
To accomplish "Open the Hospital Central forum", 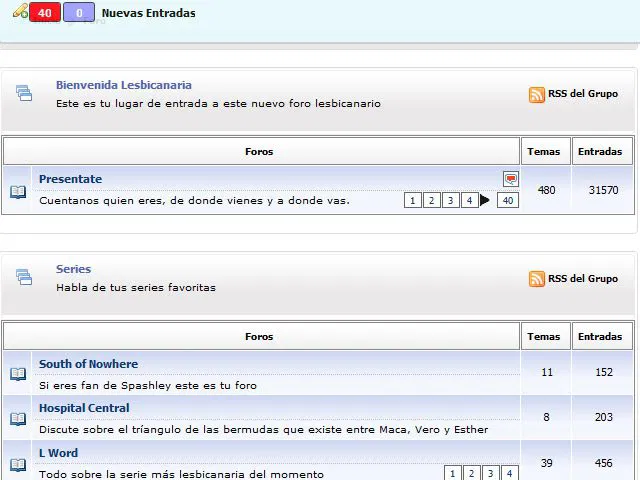I will tap(84, 408).
